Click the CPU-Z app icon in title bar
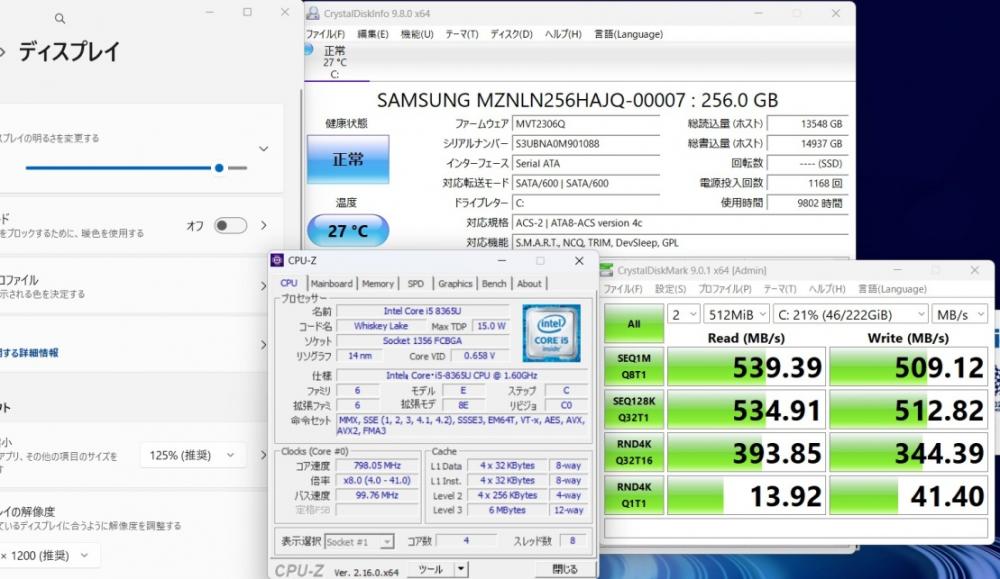The image size is (1000, 579). [277, 260]
